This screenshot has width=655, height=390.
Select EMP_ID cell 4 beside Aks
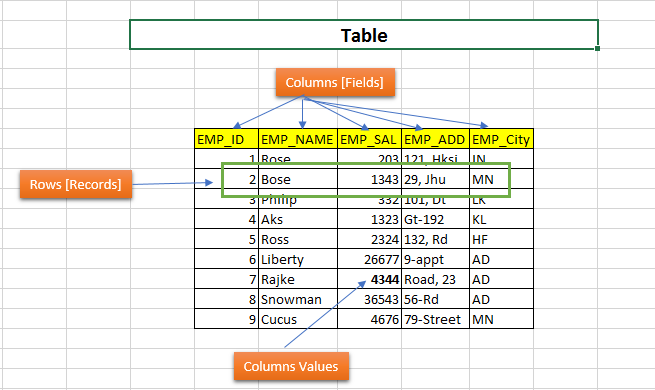(x=226, y=219)
